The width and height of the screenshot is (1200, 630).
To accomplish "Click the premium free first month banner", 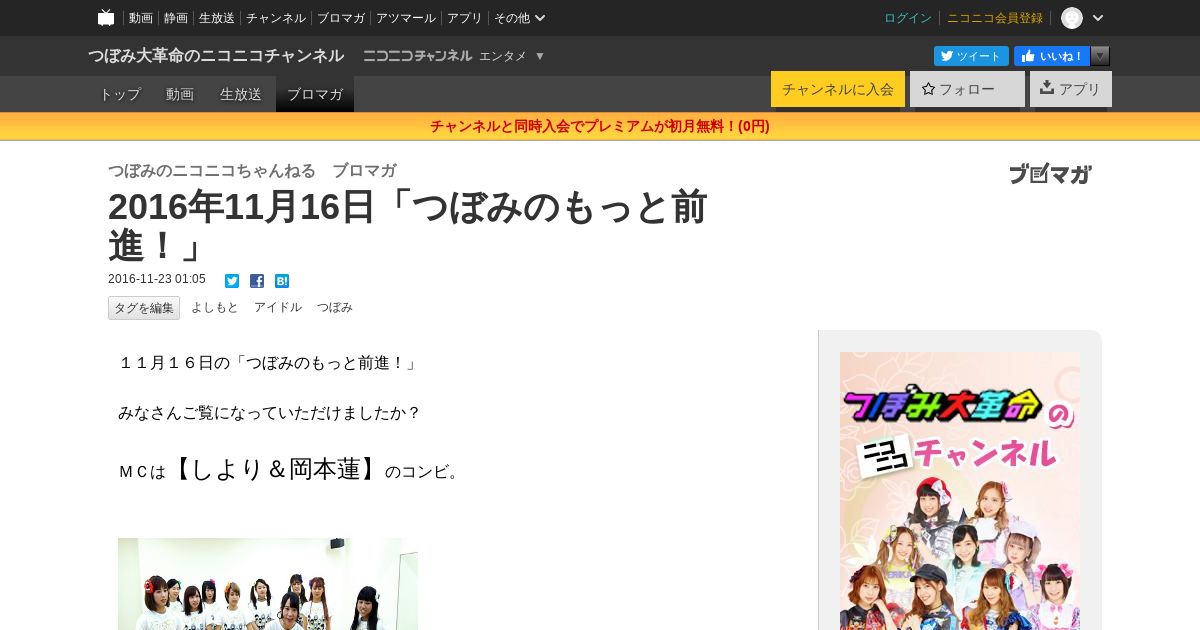I will click(x=600, y=126).
